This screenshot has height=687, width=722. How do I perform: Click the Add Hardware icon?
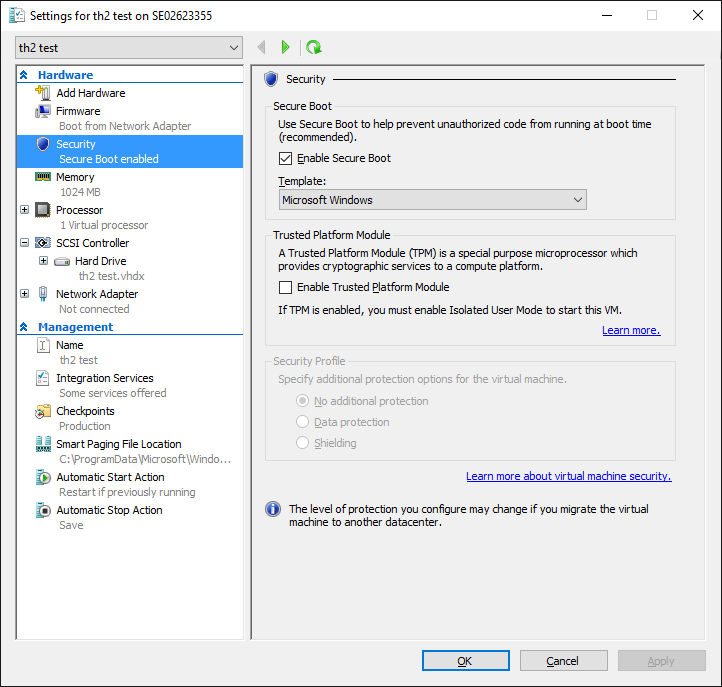coord(43,93)
